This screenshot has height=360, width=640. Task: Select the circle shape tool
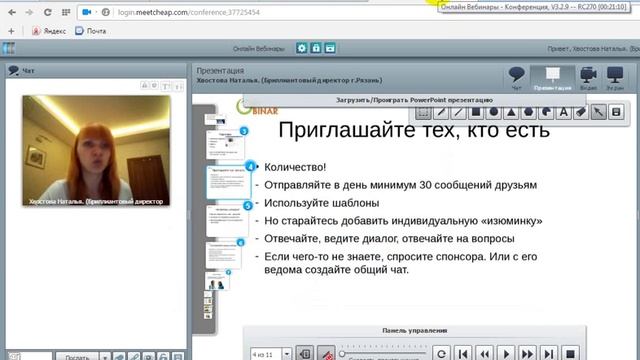(x=493, y=112)
